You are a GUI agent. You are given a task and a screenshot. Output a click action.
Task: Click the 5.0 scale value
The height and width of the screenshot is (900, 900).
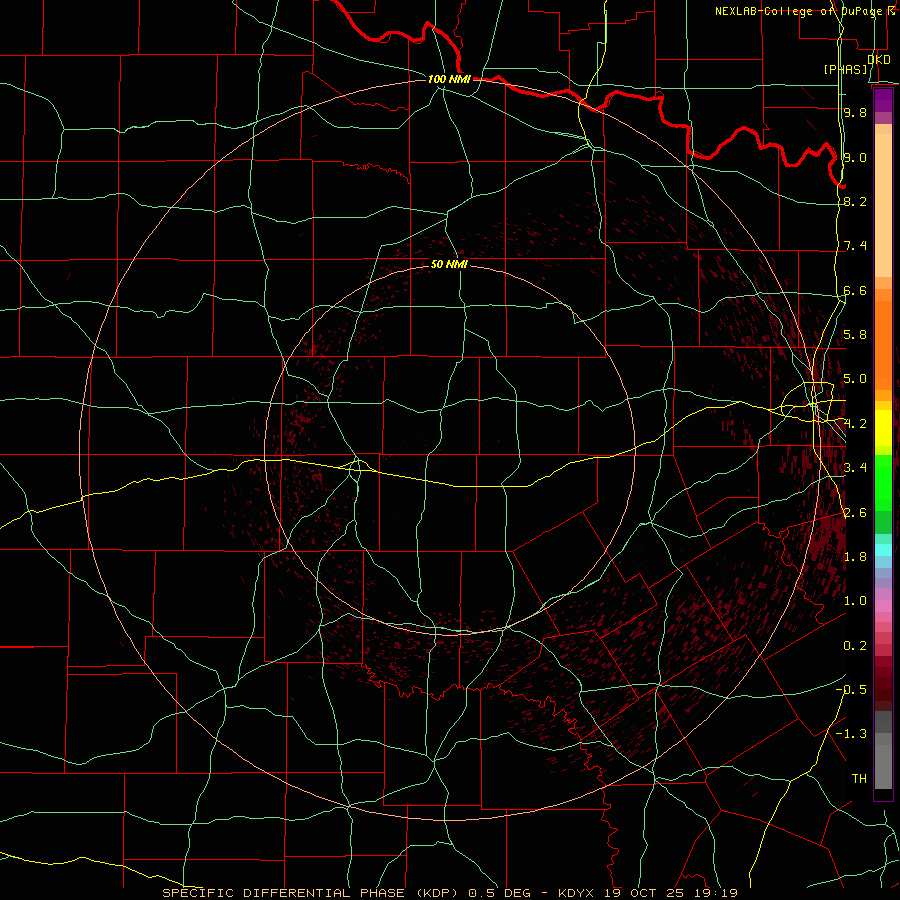coord(855,379)
